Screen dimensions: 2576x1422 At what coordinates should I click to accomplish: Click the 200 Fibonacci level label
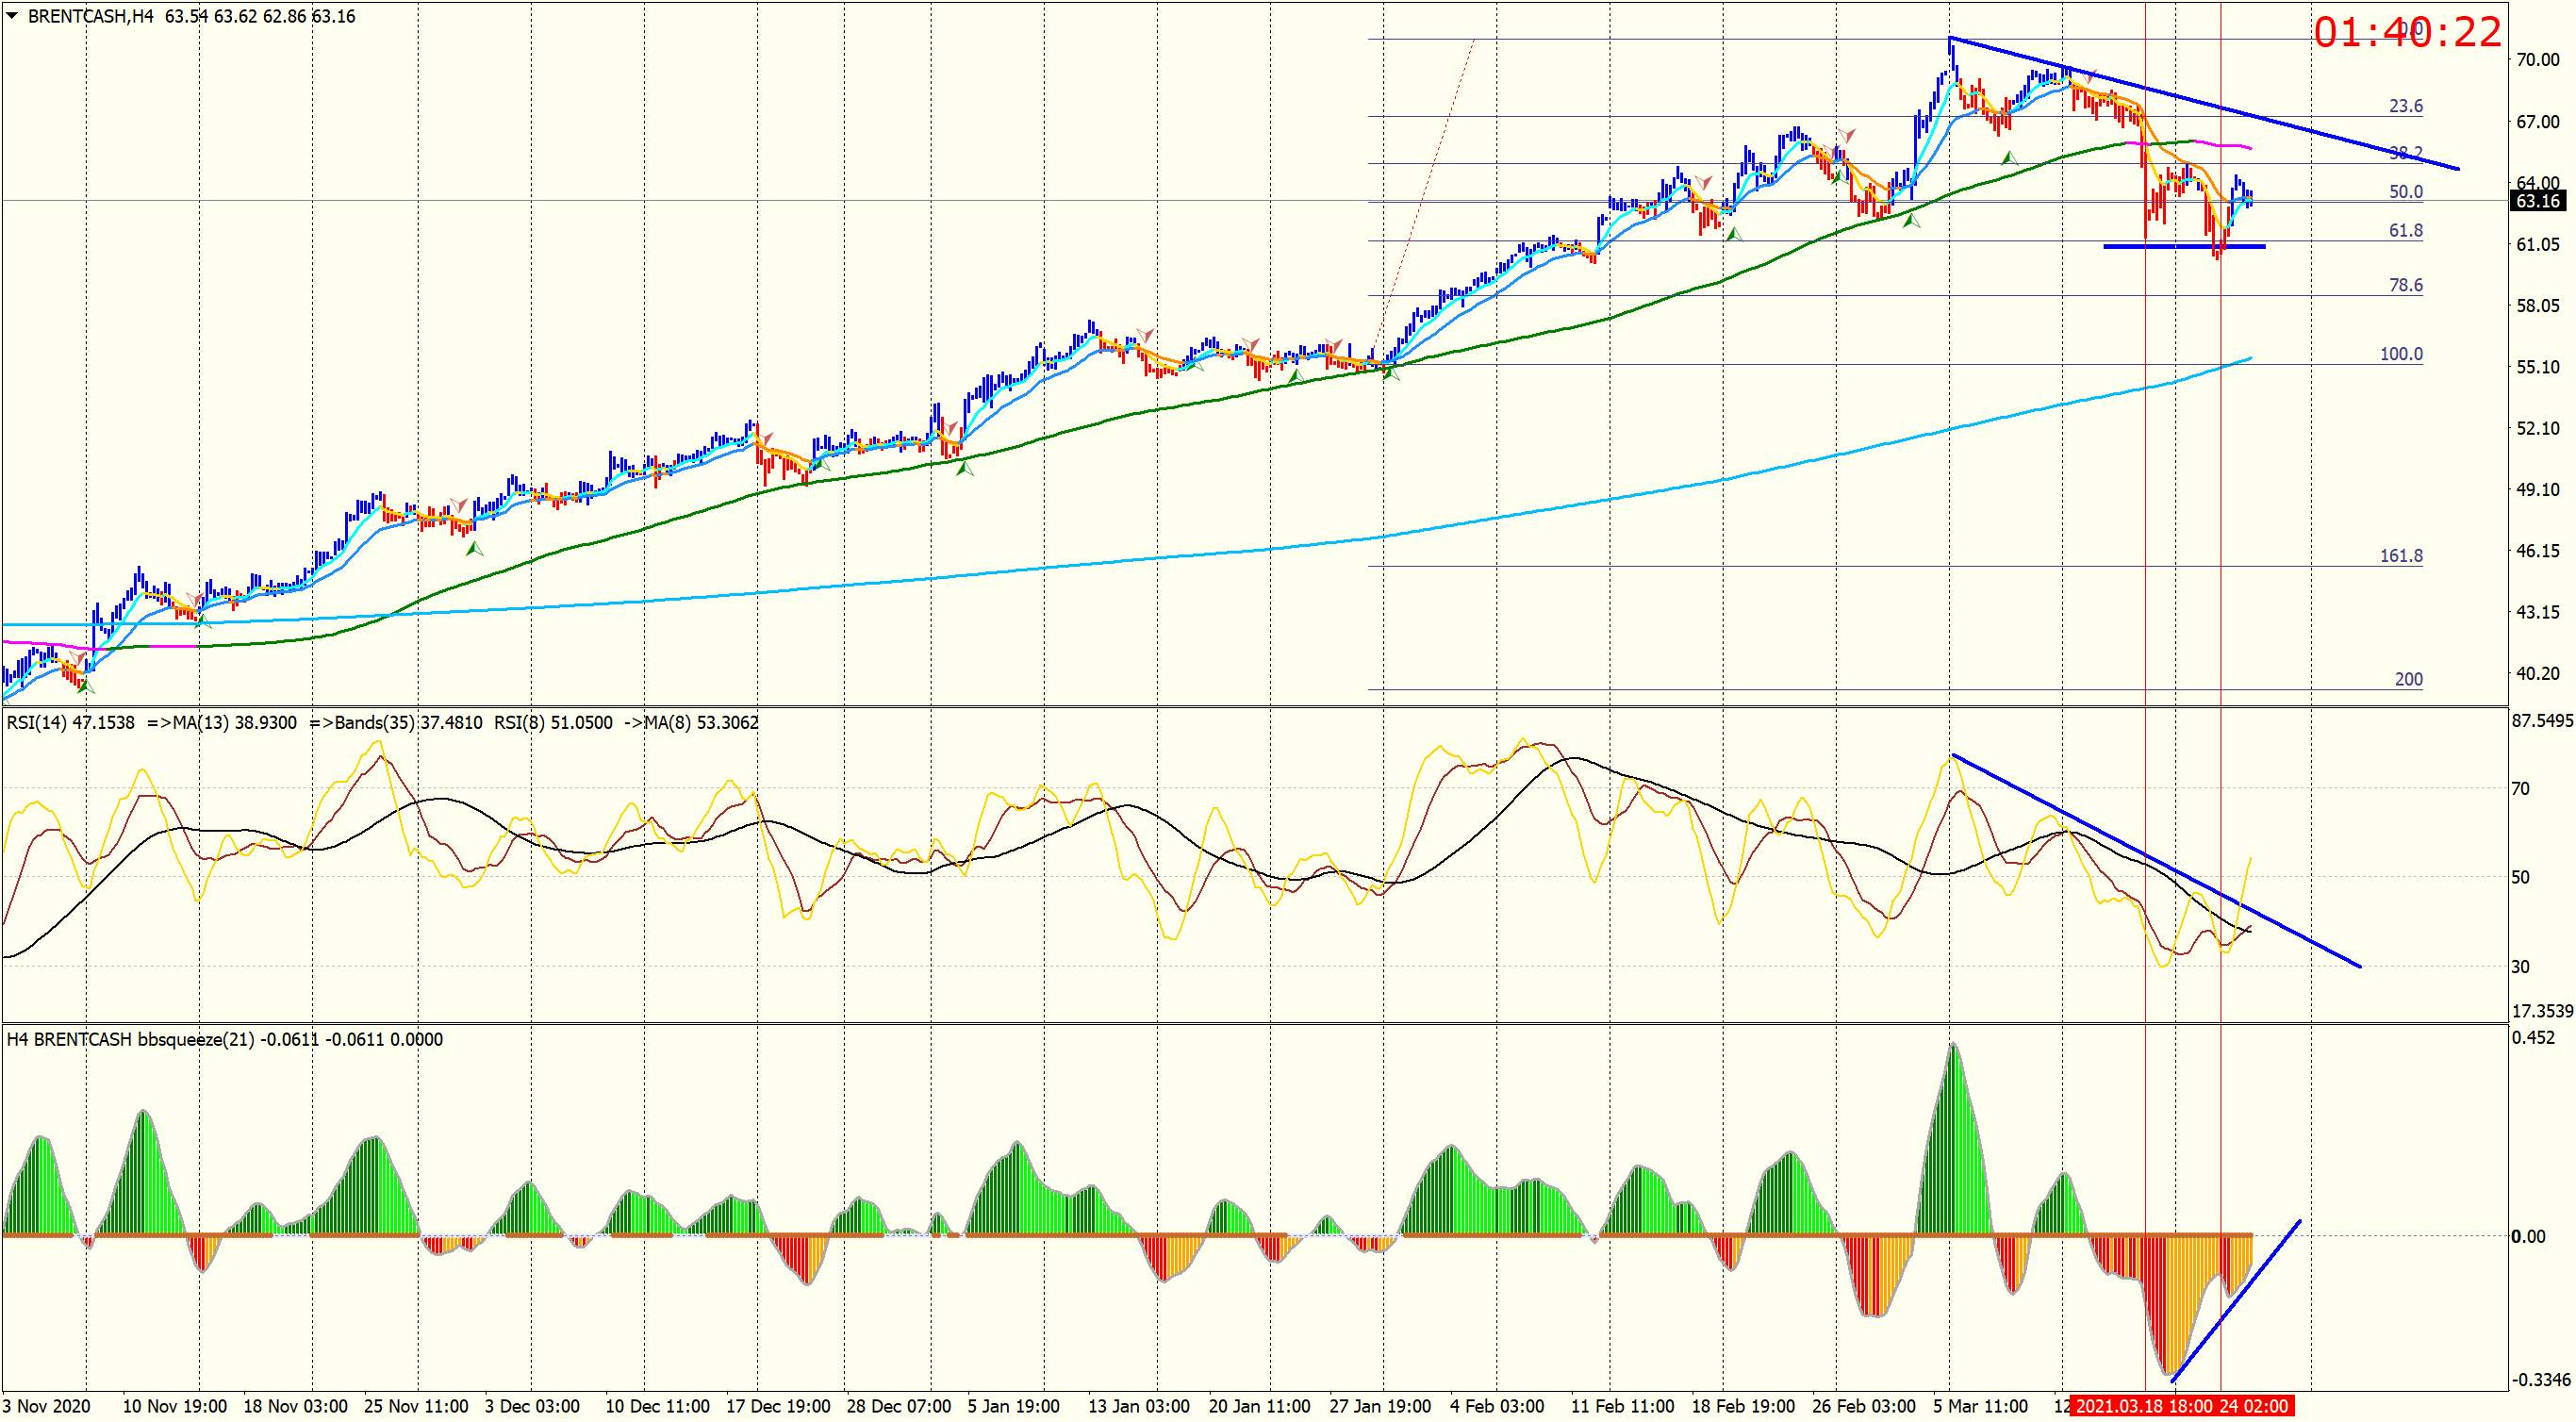coord(2408,679)
